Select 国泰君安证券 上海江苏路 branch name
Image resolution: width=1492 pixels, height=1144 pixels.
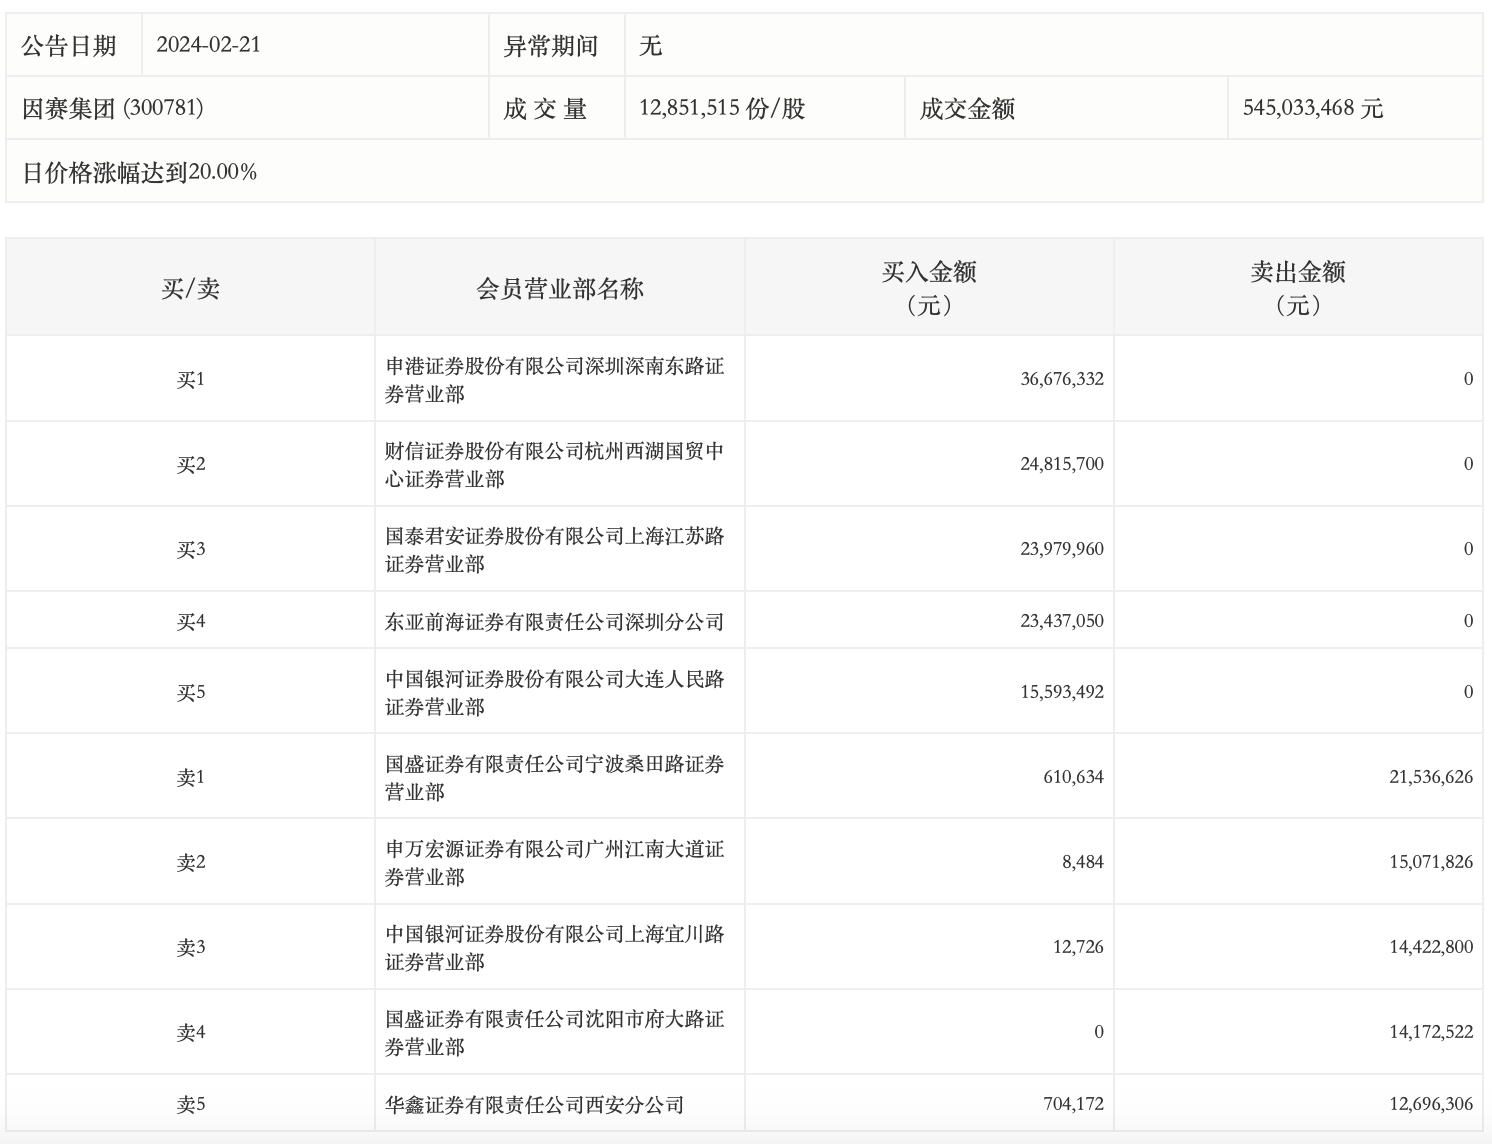tap(554, 549)
